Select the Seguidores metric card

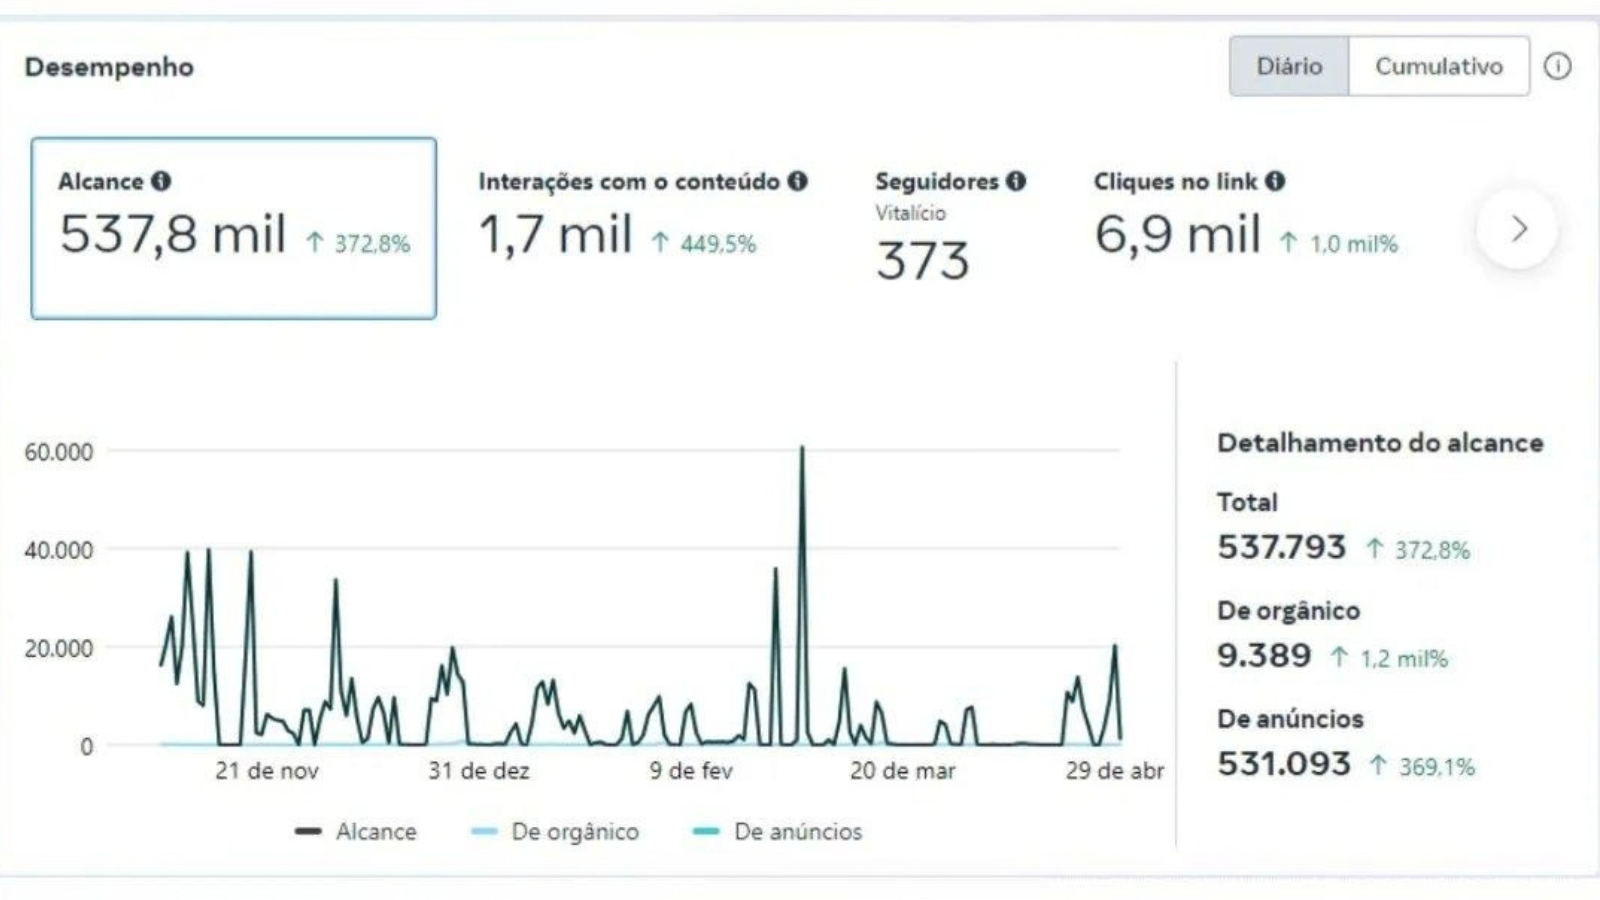point(950,228)
